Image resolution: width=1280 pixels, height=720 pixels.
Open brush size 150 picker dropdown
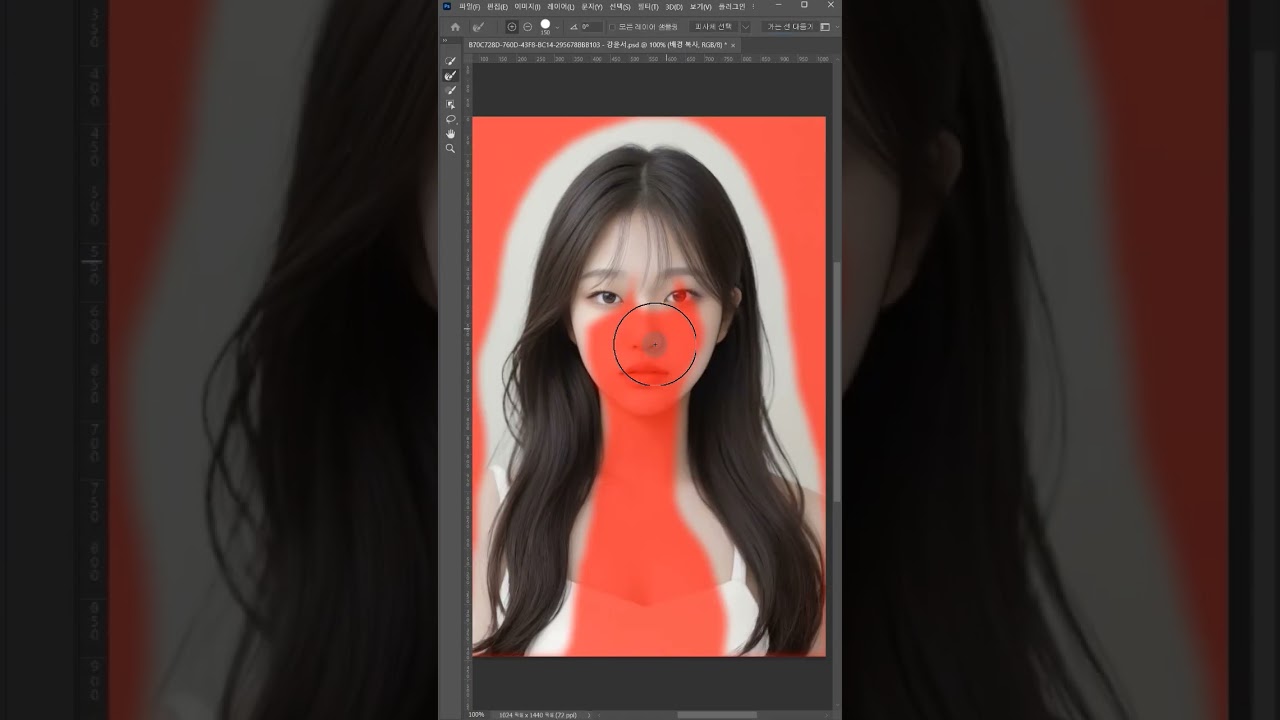557,27
